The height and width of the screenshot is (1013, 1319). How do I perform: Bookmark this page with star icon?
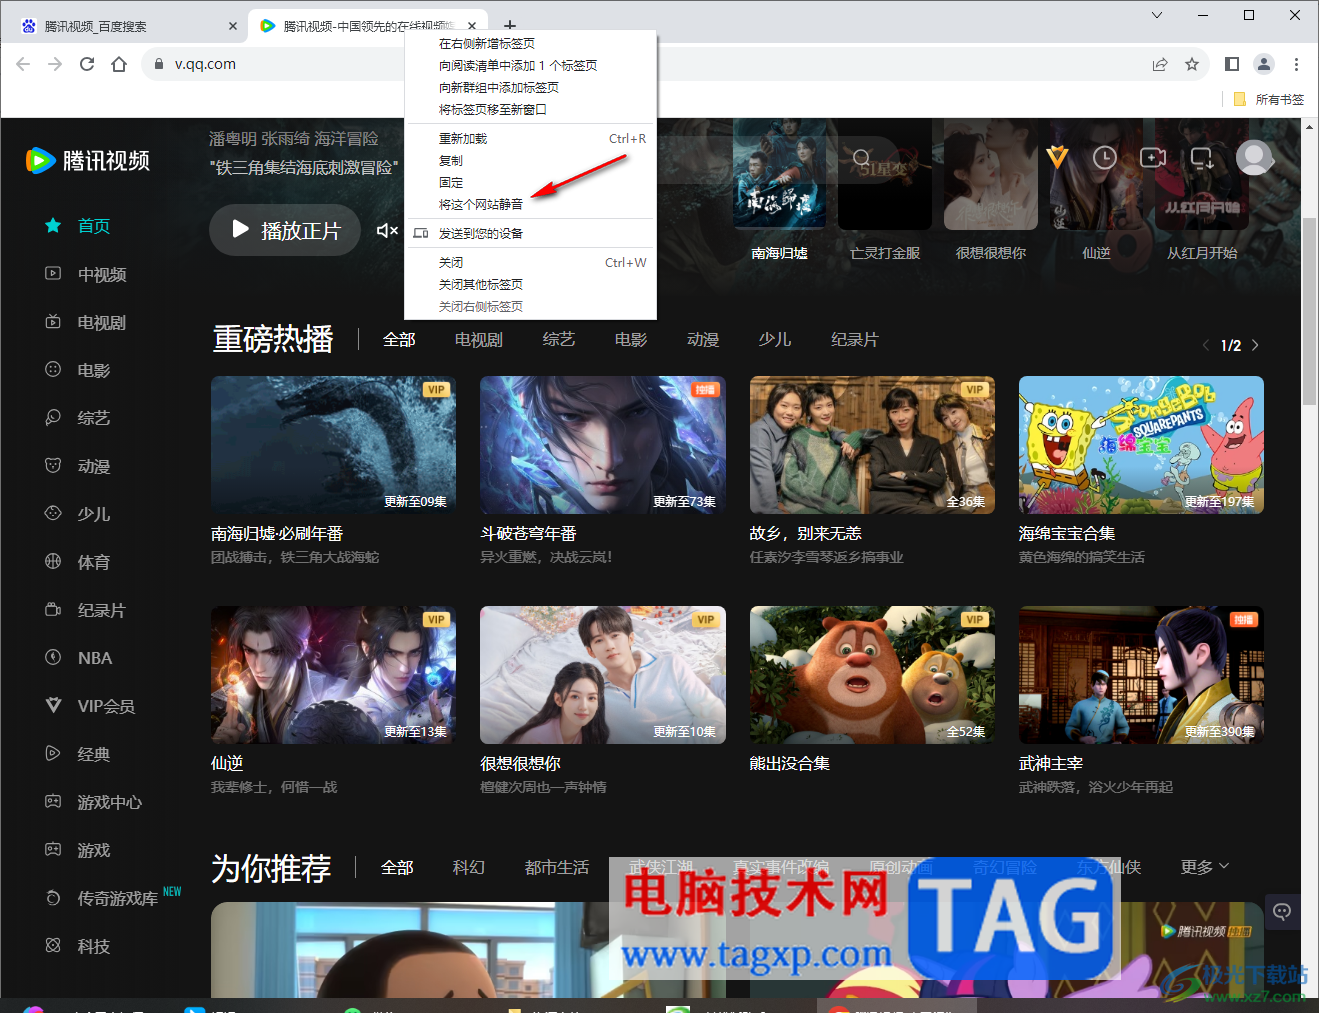pos(1192,64)
